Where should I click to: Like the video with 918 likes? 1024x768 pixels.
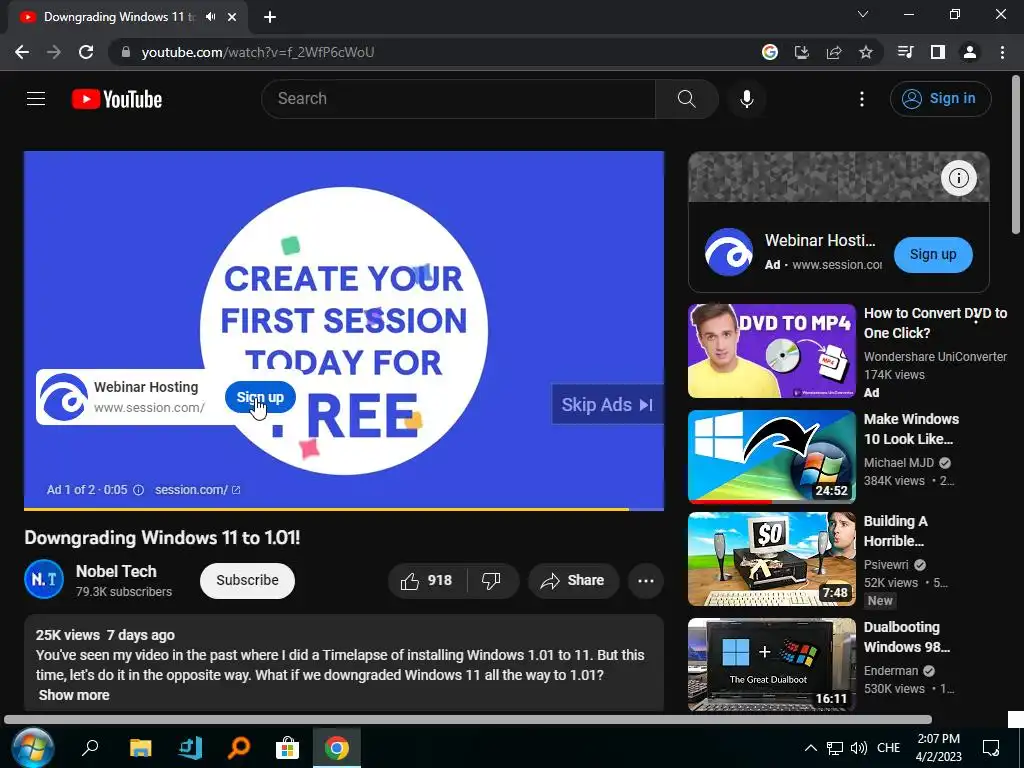click(427, 581)
